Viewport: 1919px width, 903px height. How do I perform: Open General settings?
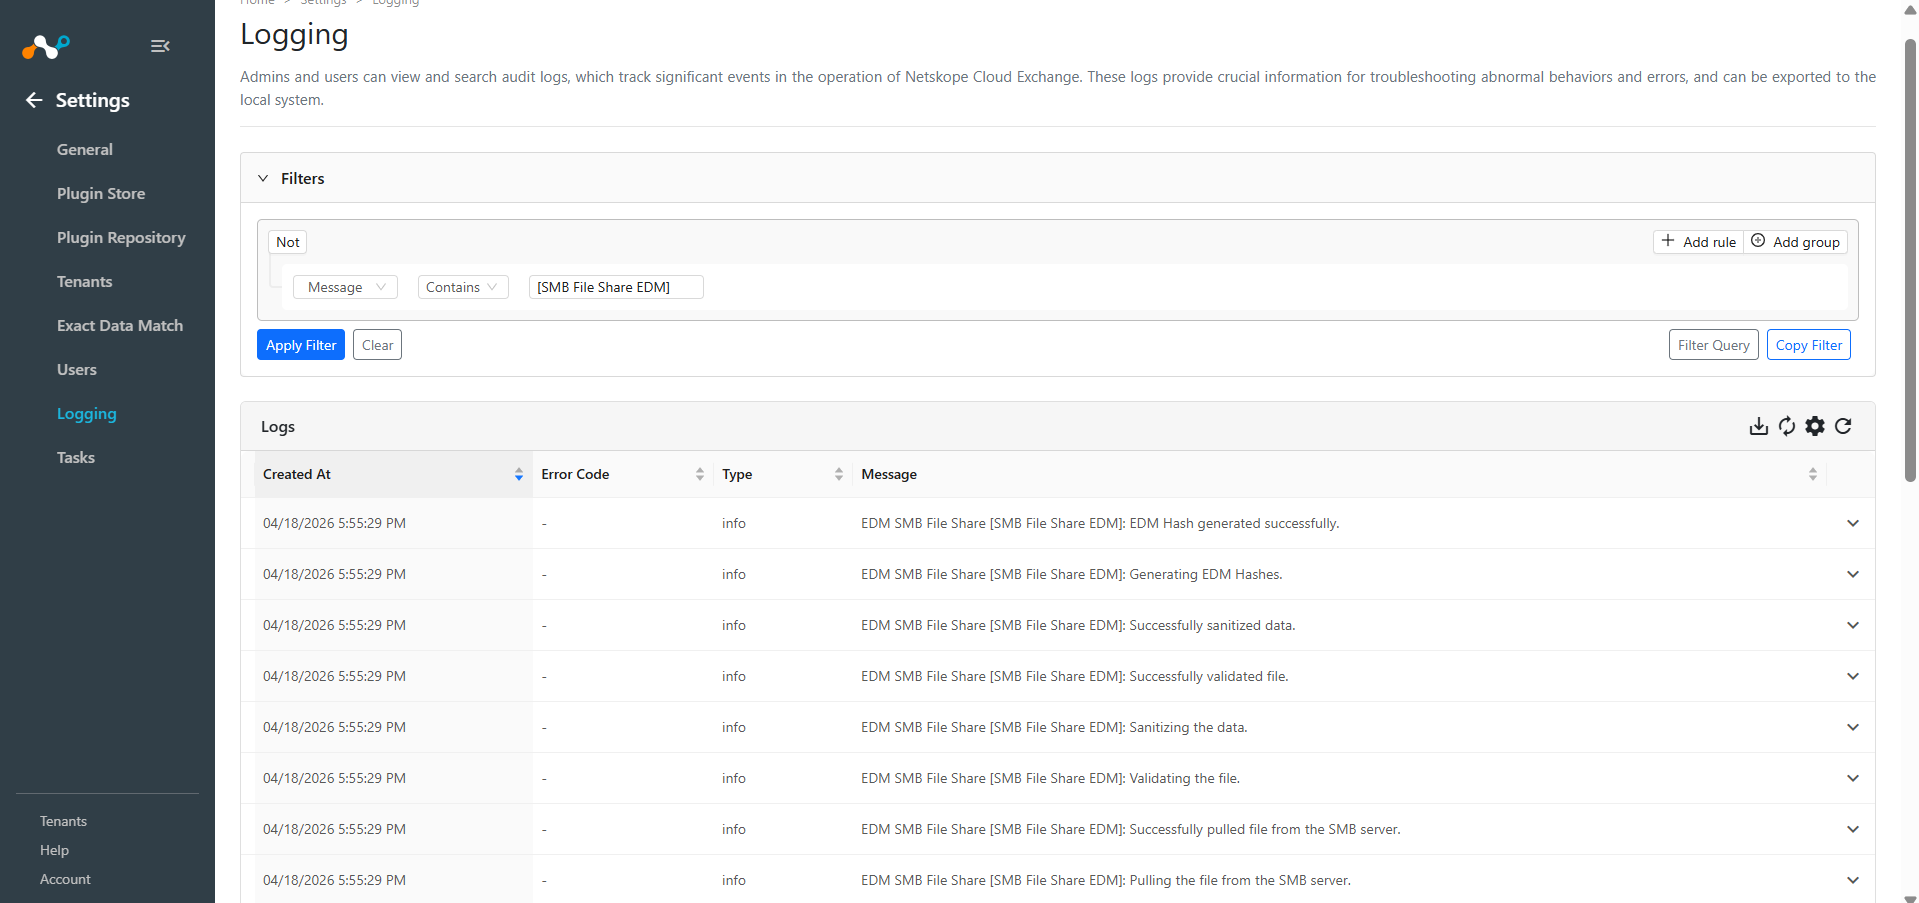coord(85,150)
